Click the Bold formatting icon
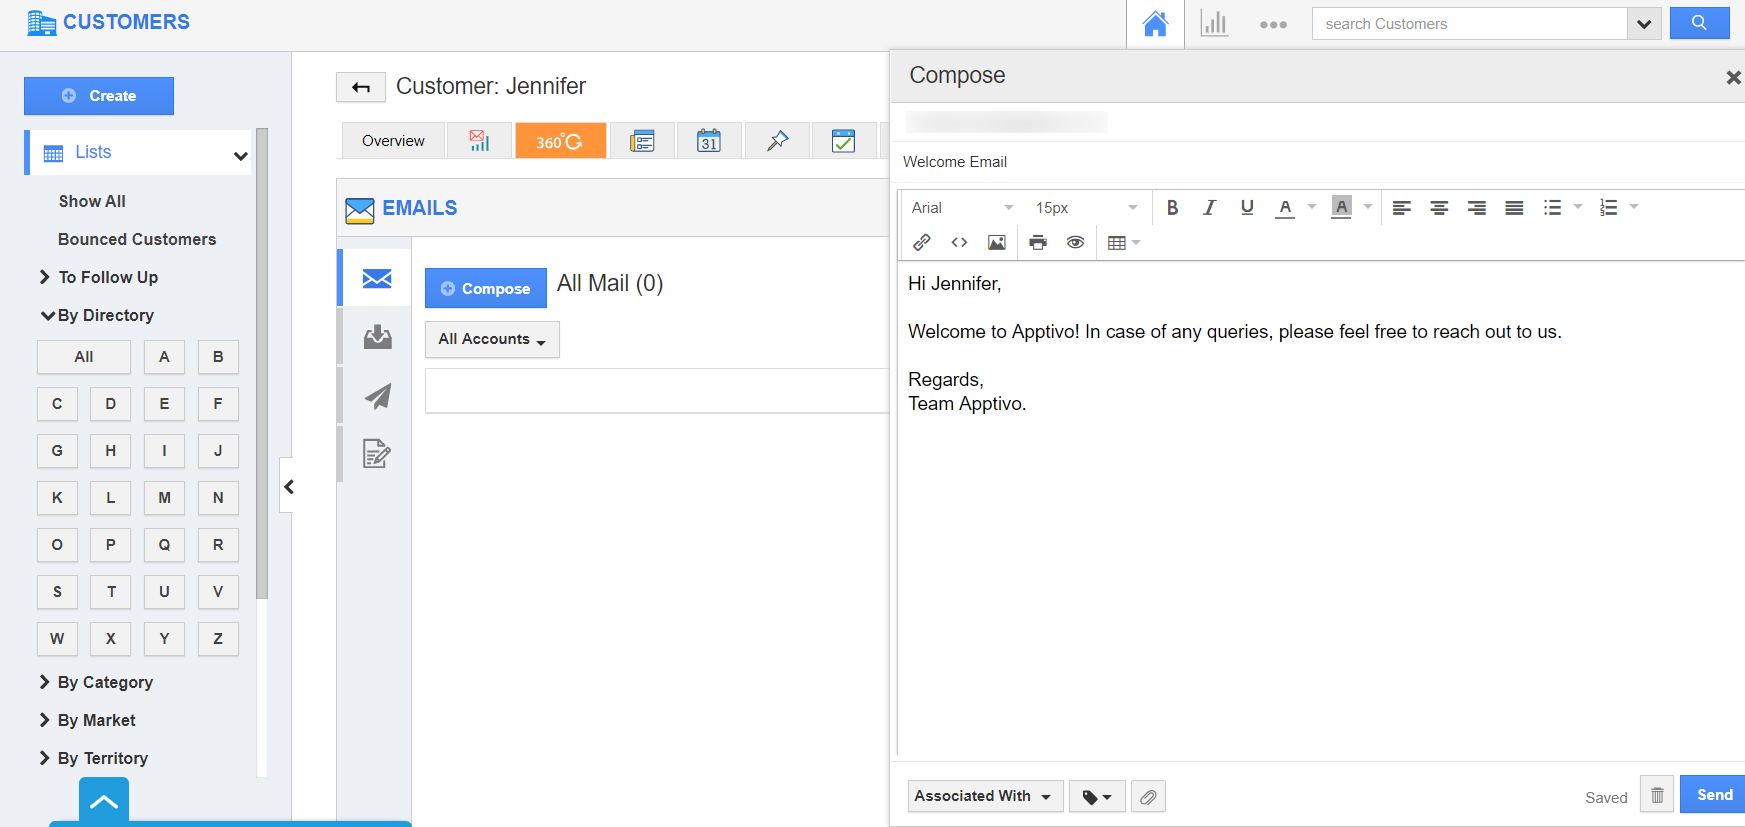The height and width of the screenshot is (827, 1745). (1172, 208)
